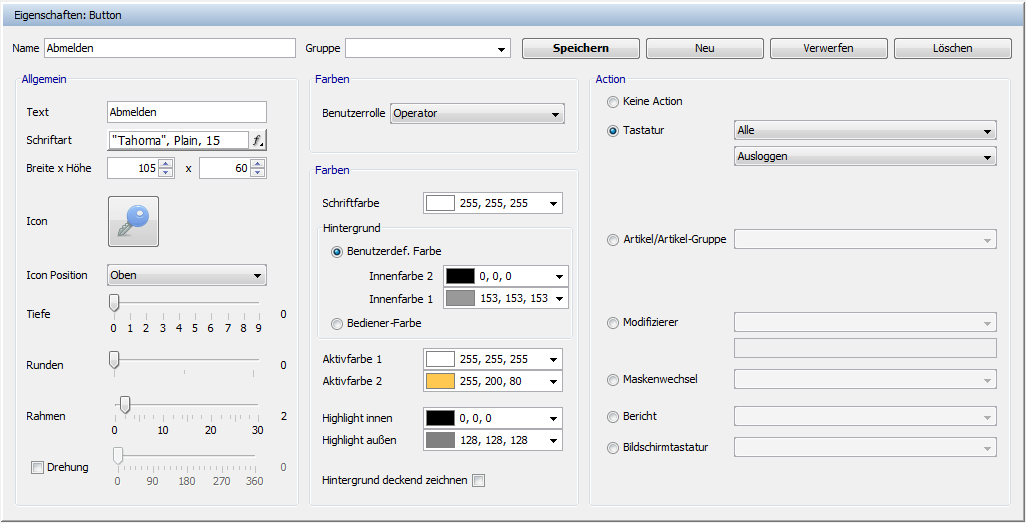
Task: Open the Ausloggen action dropdown
Action: coord(865,156)
